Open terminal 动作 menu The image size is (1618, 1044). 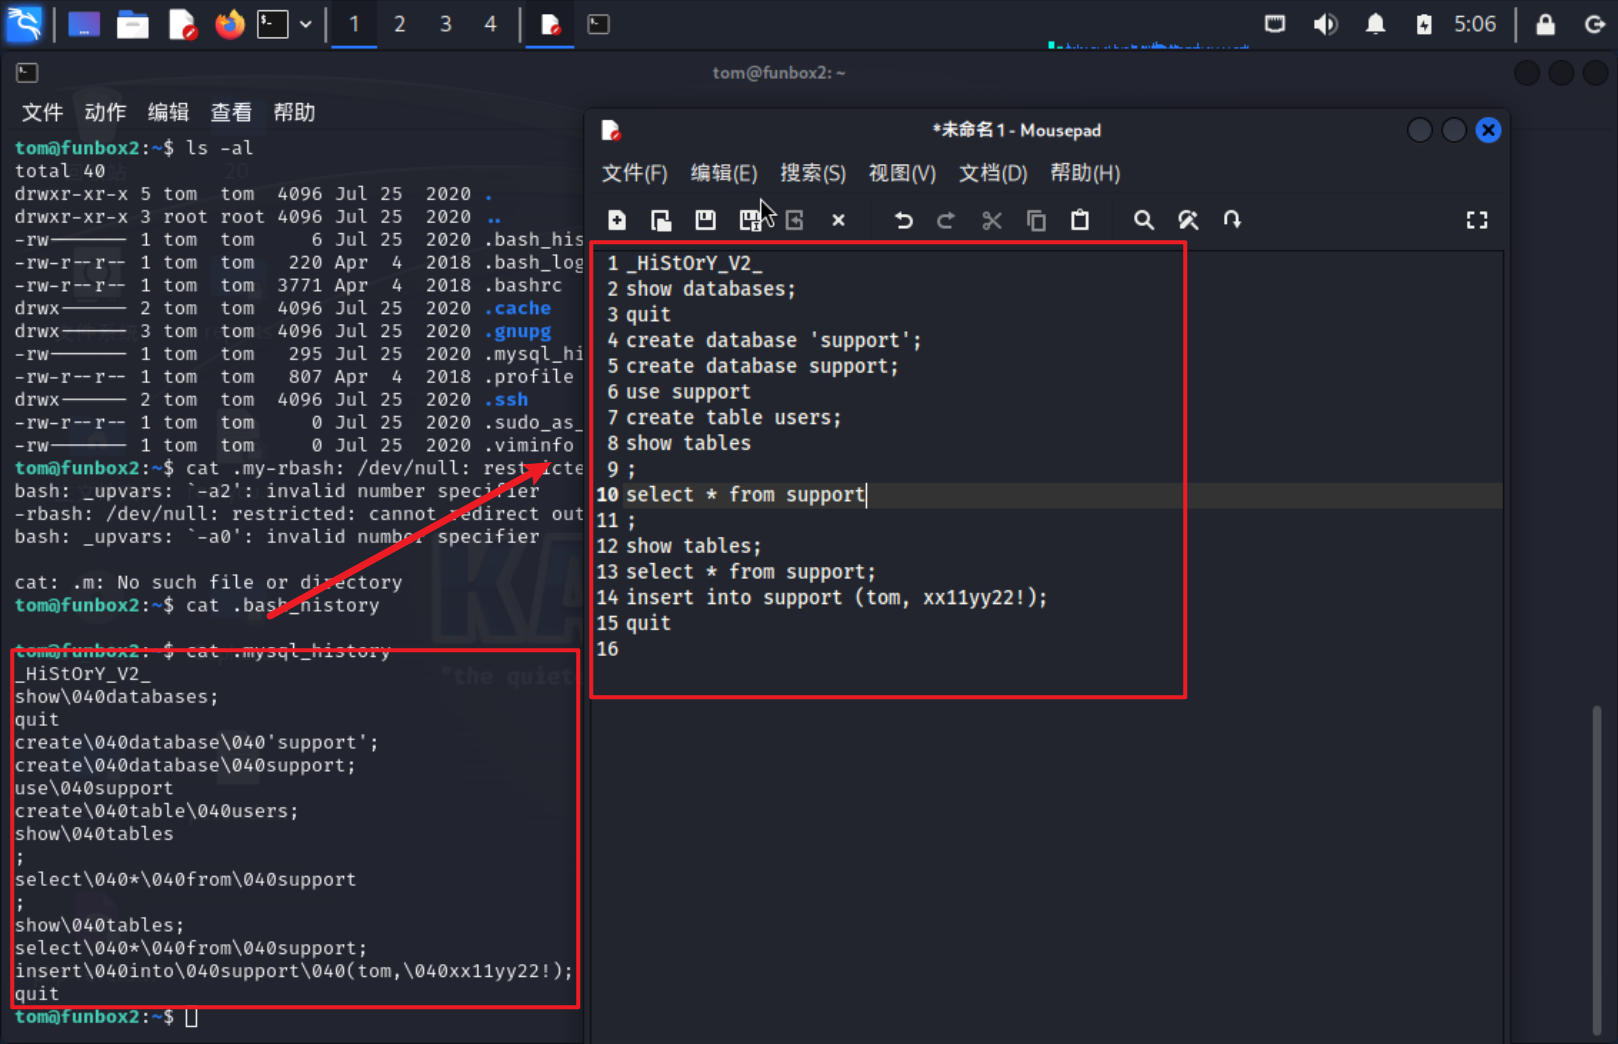[105, 112]
